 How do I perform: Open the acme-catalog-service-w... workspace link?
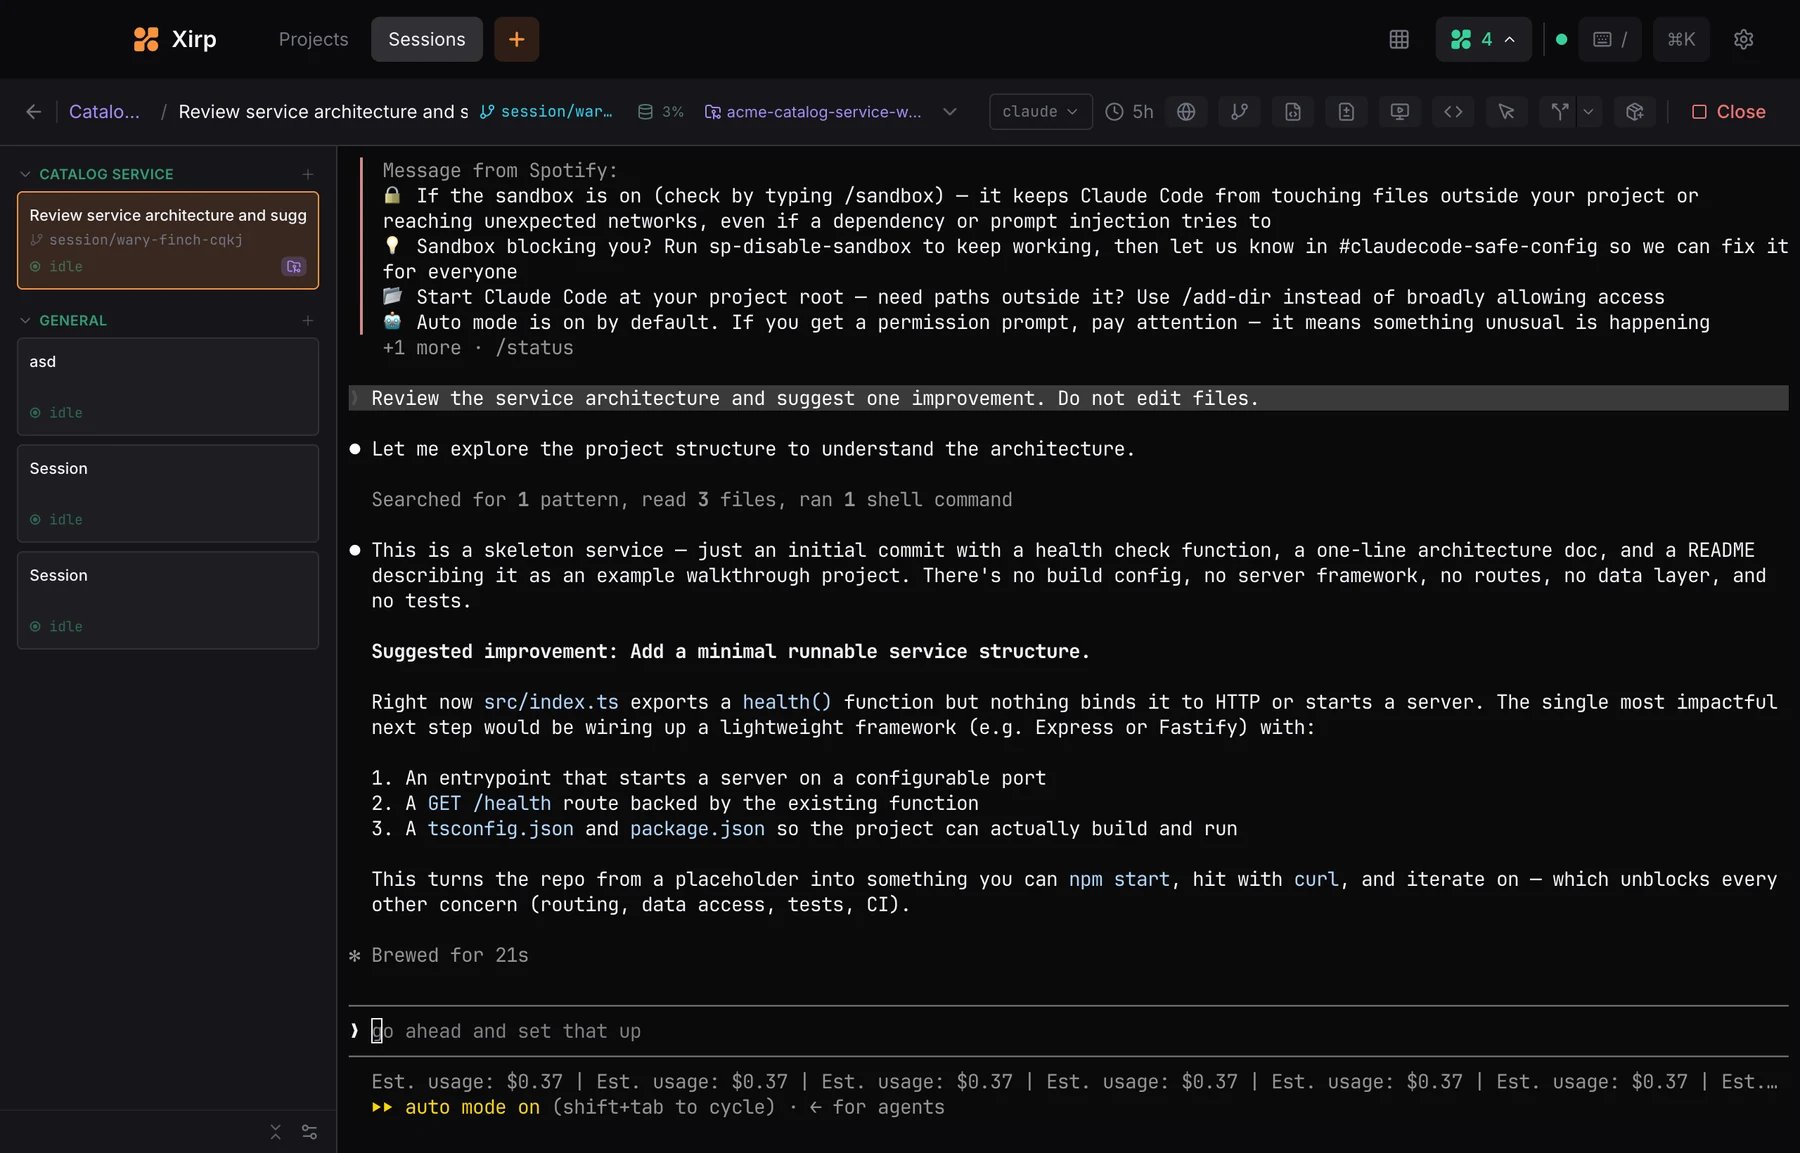(813, 112)
